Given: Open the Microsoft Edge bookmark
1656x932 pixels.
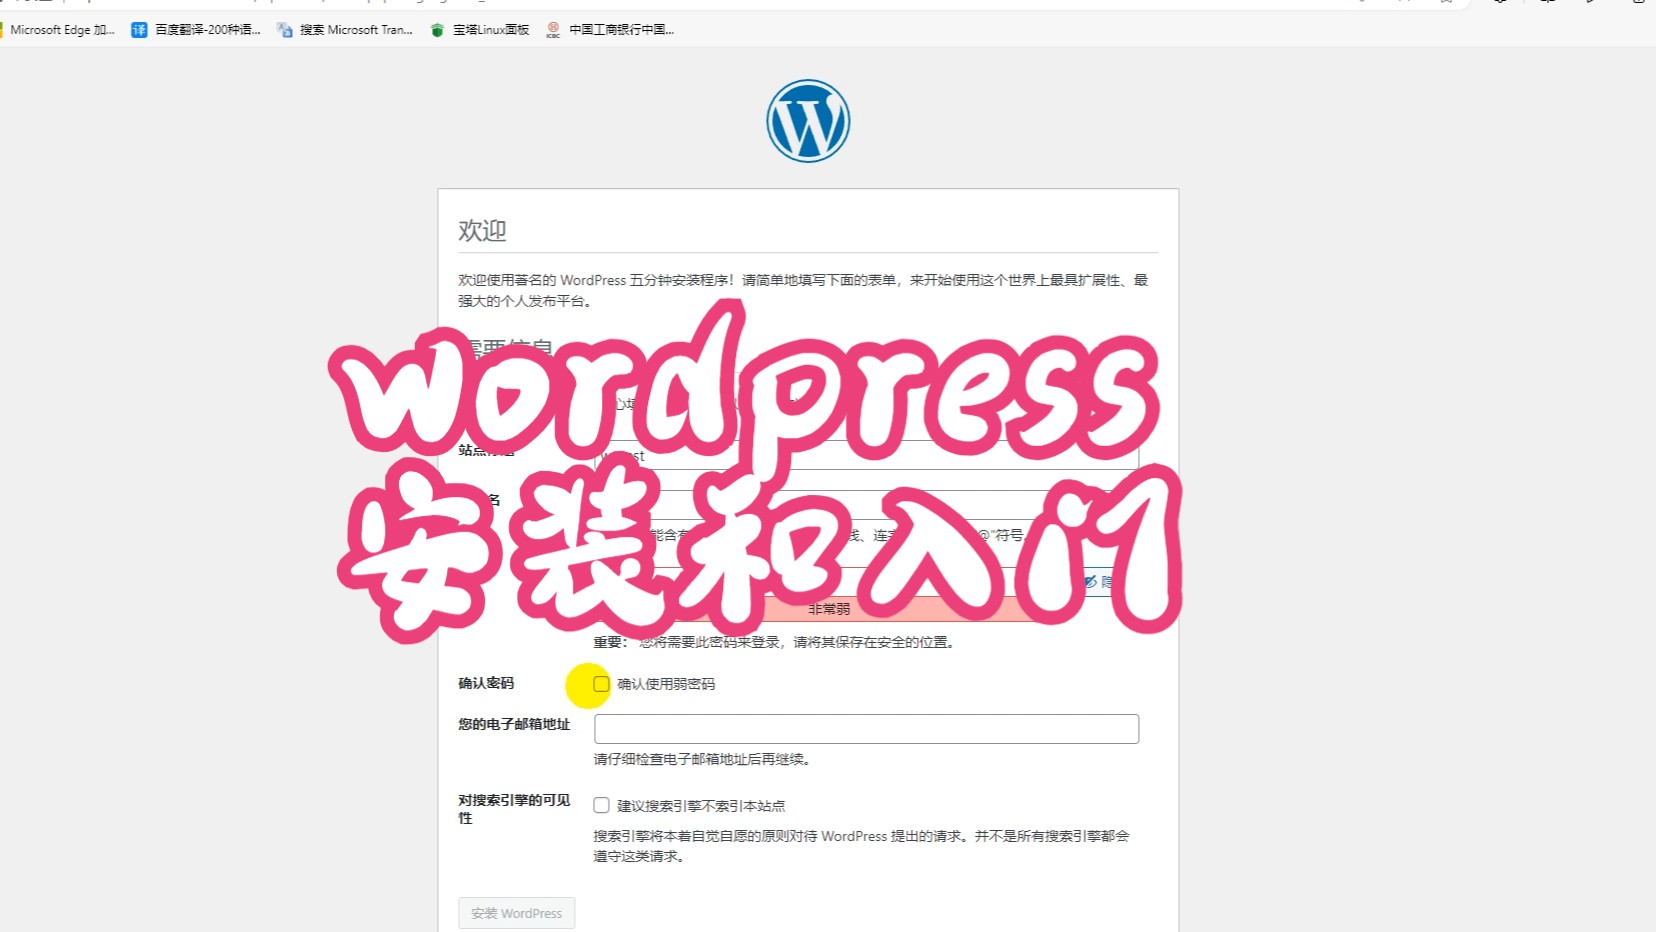Looking at the screenshot, I should [x=58, y=30].
